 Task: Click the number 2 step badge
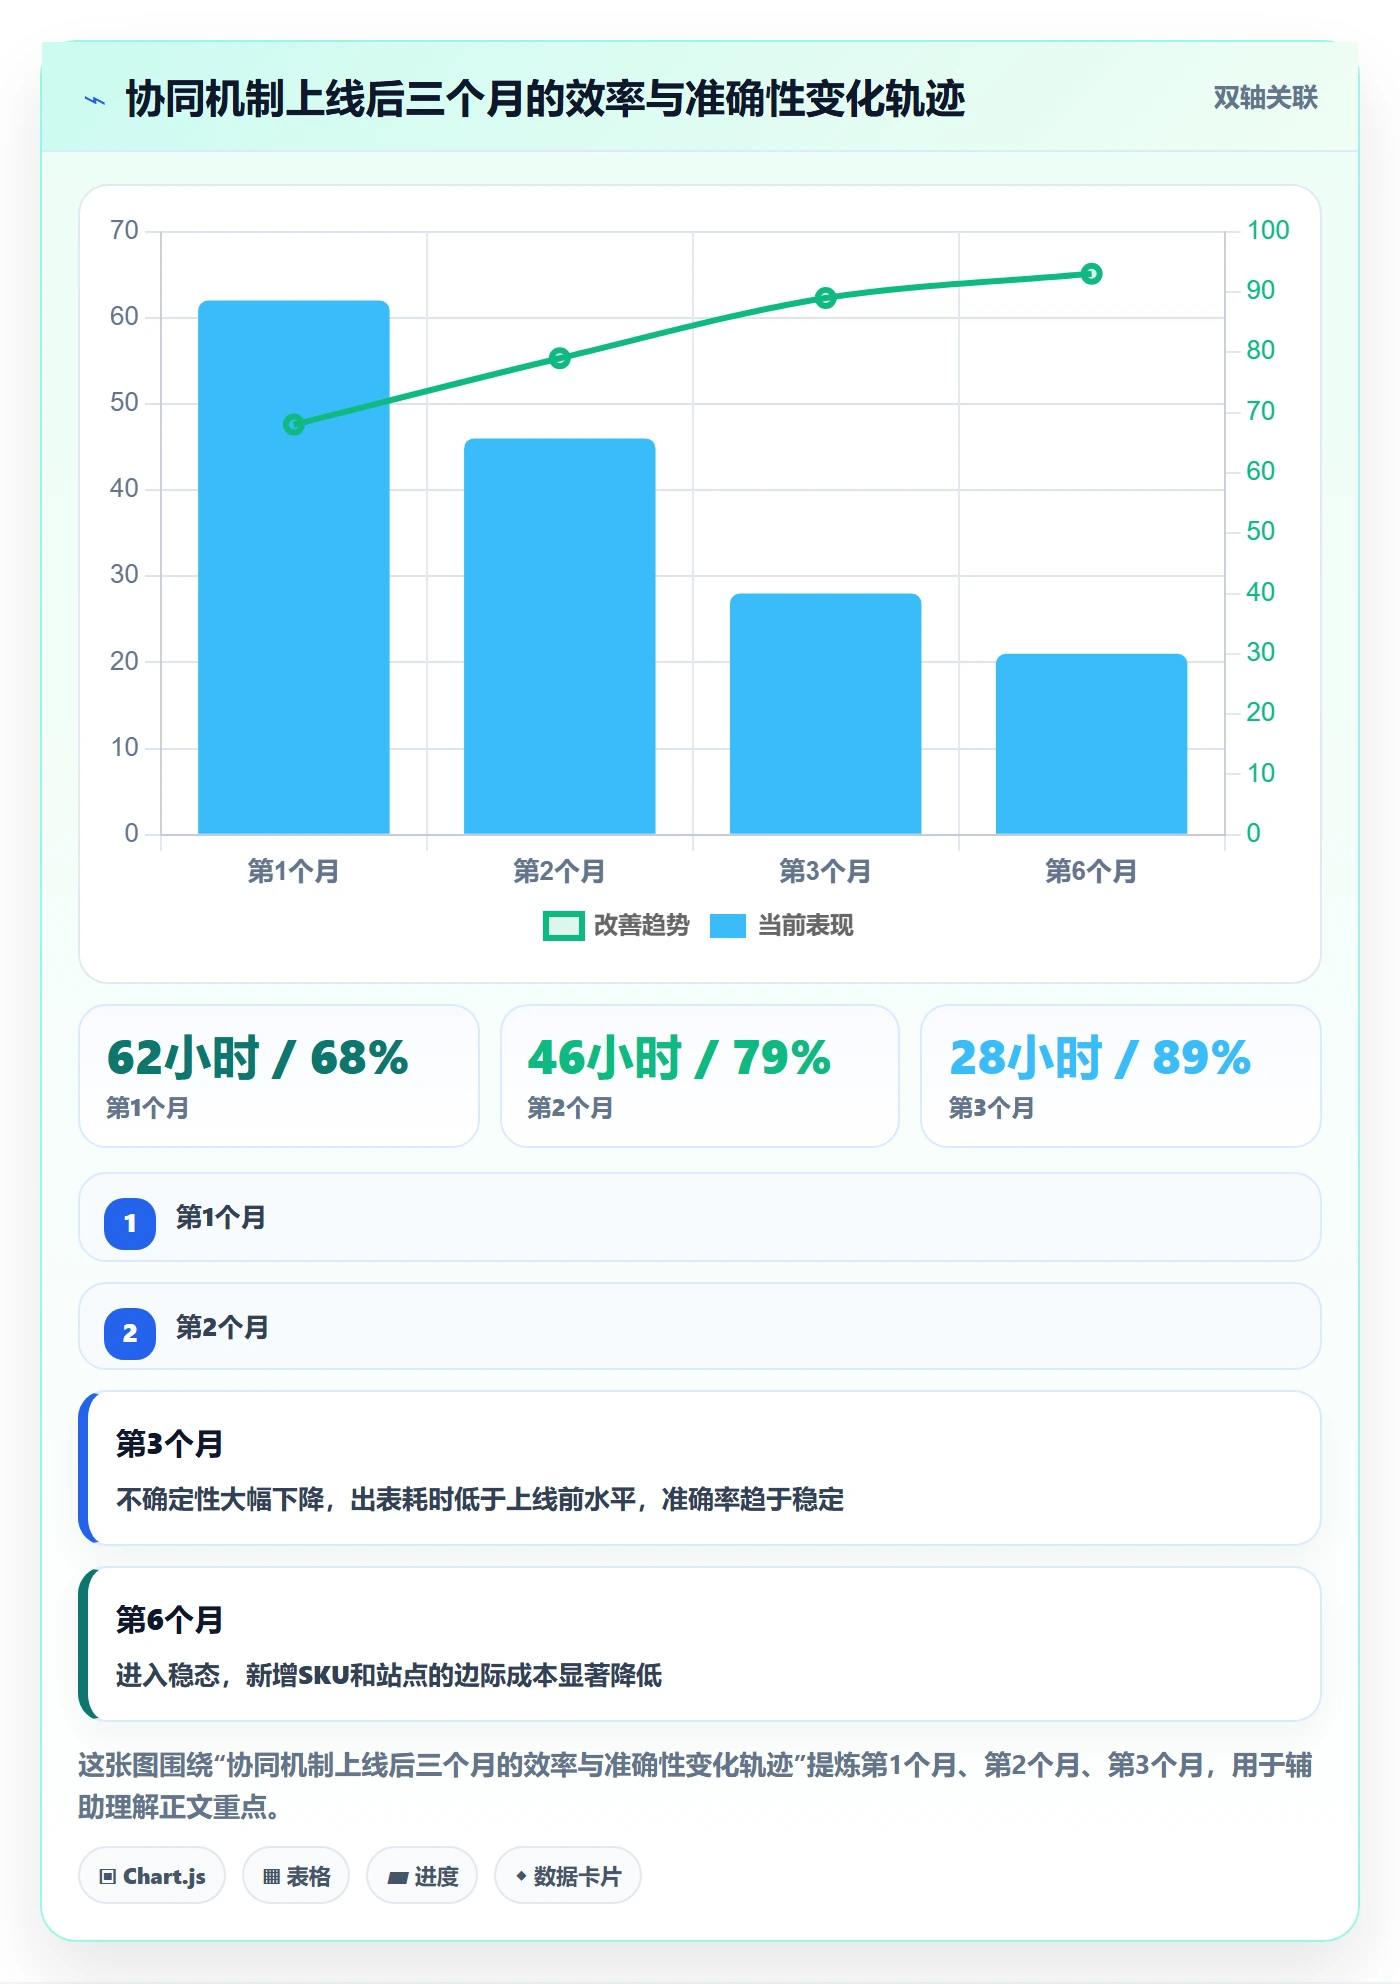pos(130,1333)
